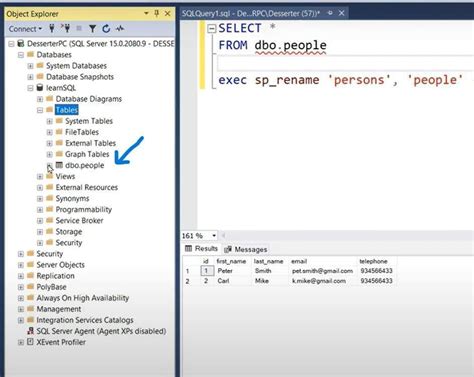Expand the External Tables folder
Screen dimensions: 474x377
[50, 143]
